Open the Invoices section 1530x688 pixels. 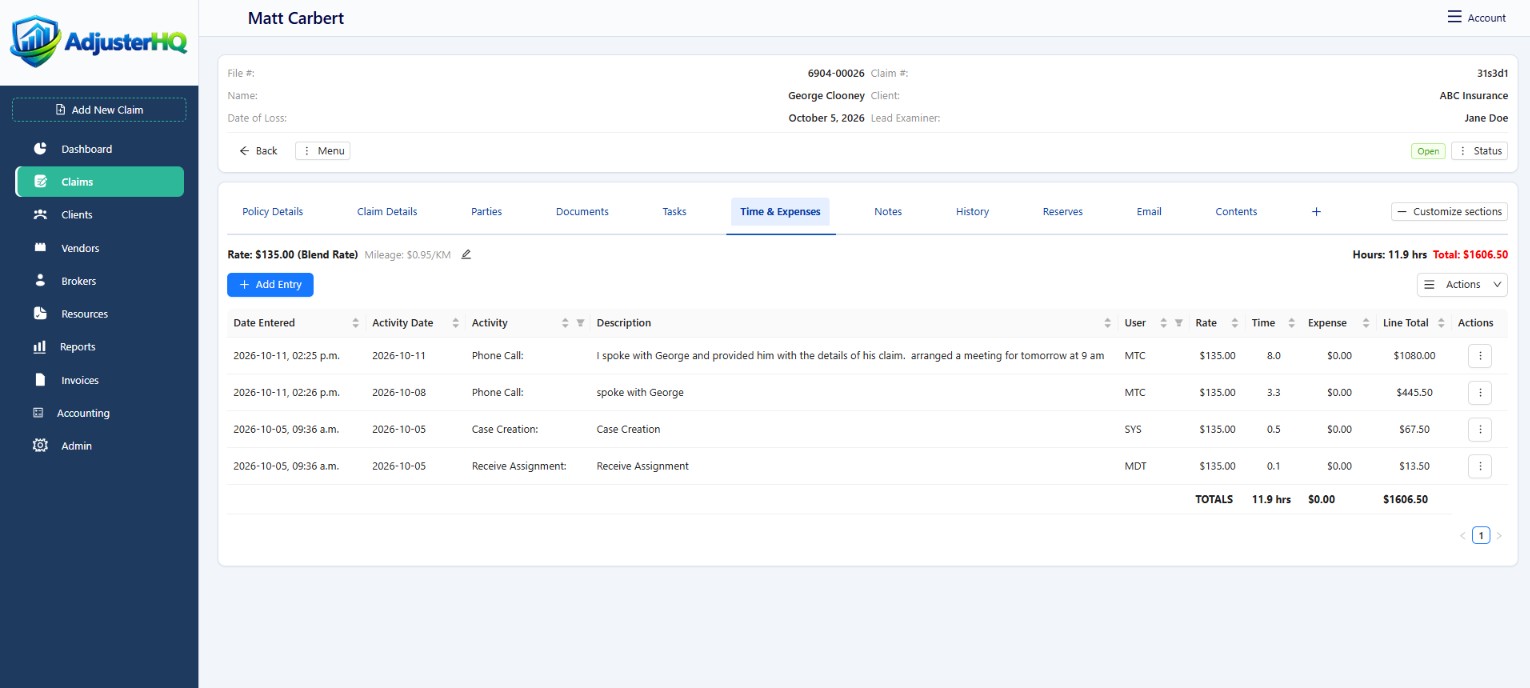coord(80,380)
